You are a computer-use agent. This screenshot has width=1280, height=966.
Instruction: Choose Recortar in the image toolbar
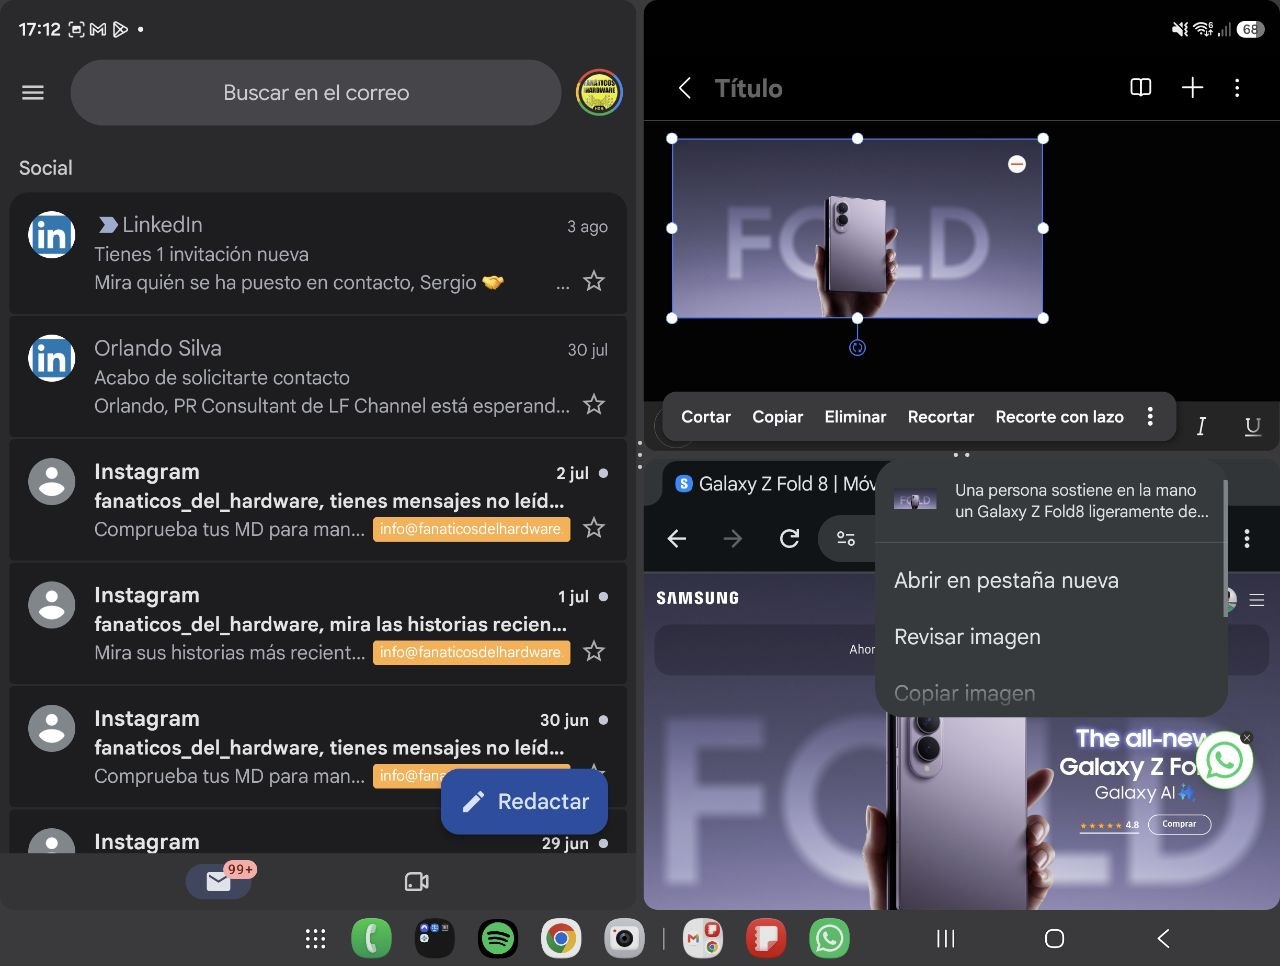(x=941, y=417)
